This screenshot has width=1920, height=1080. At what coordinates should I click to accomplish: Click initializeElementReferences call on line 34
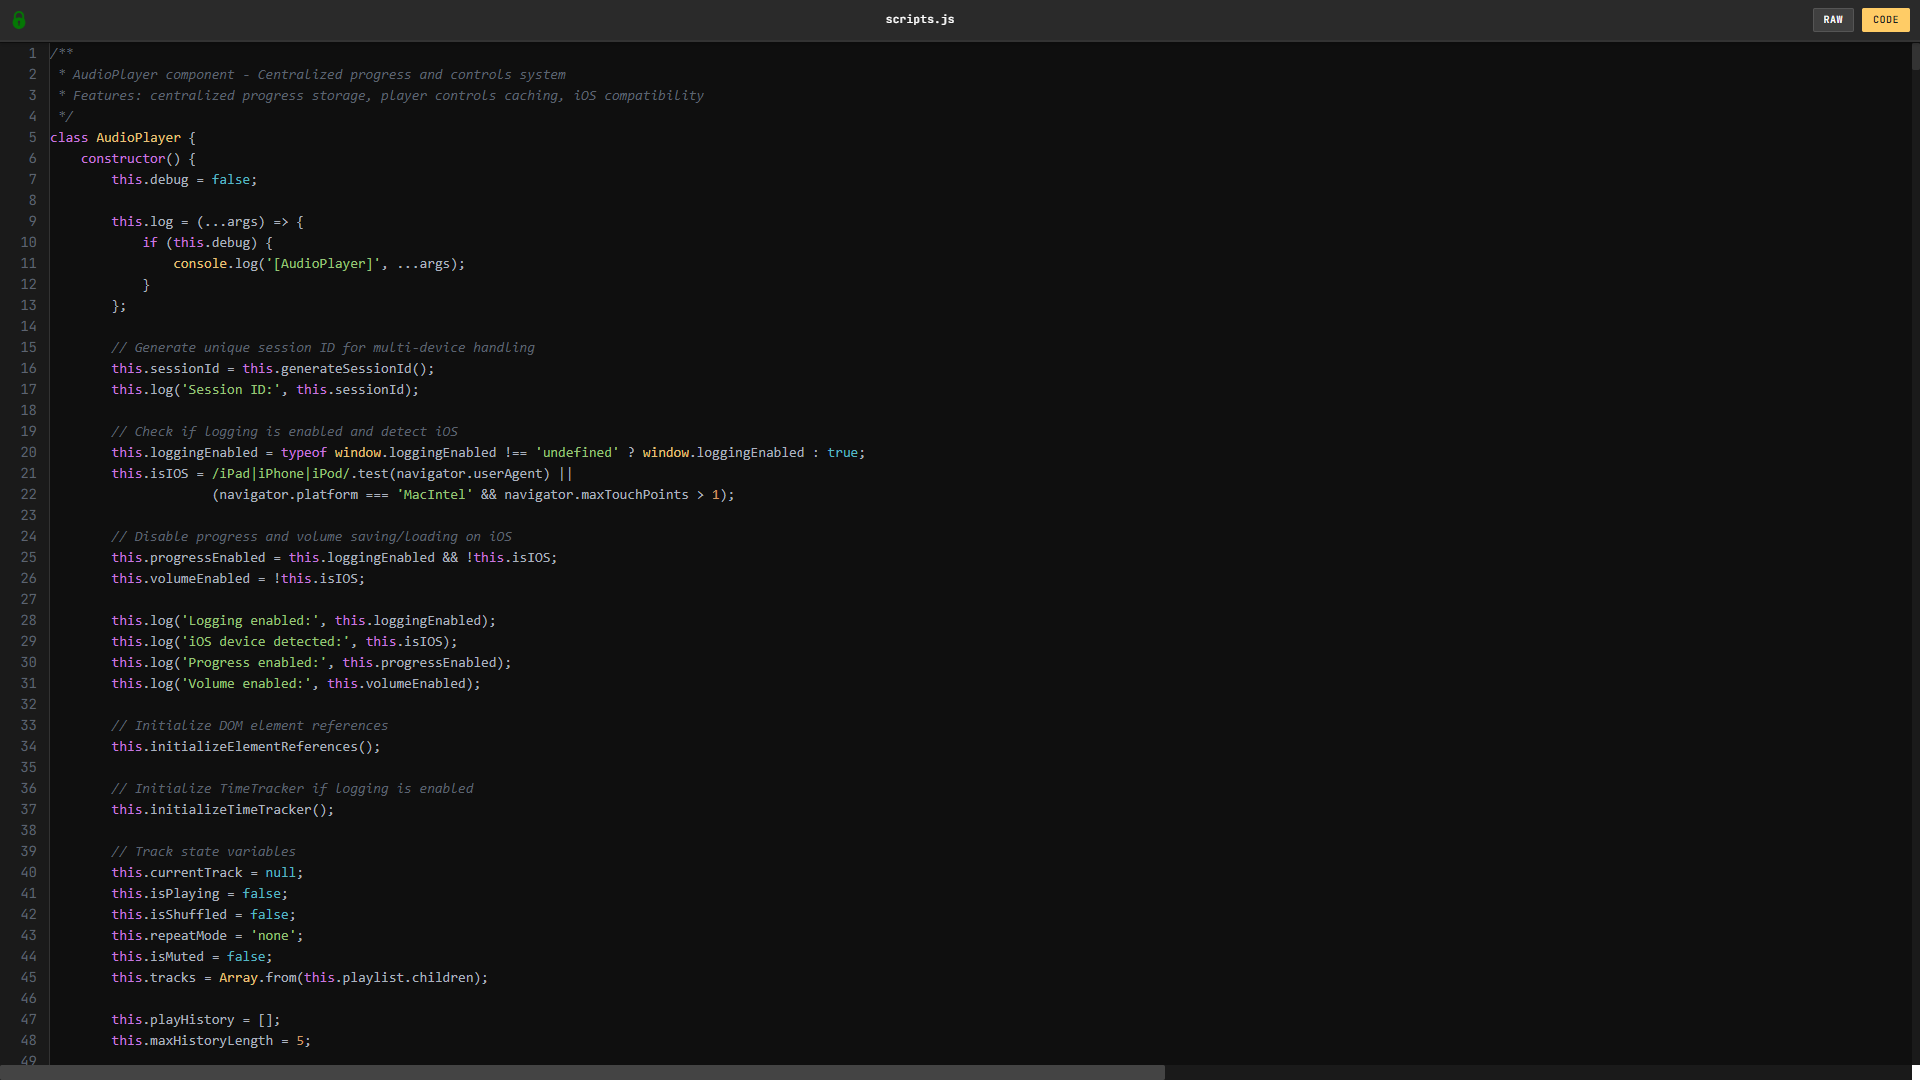[x=253, y=746]
